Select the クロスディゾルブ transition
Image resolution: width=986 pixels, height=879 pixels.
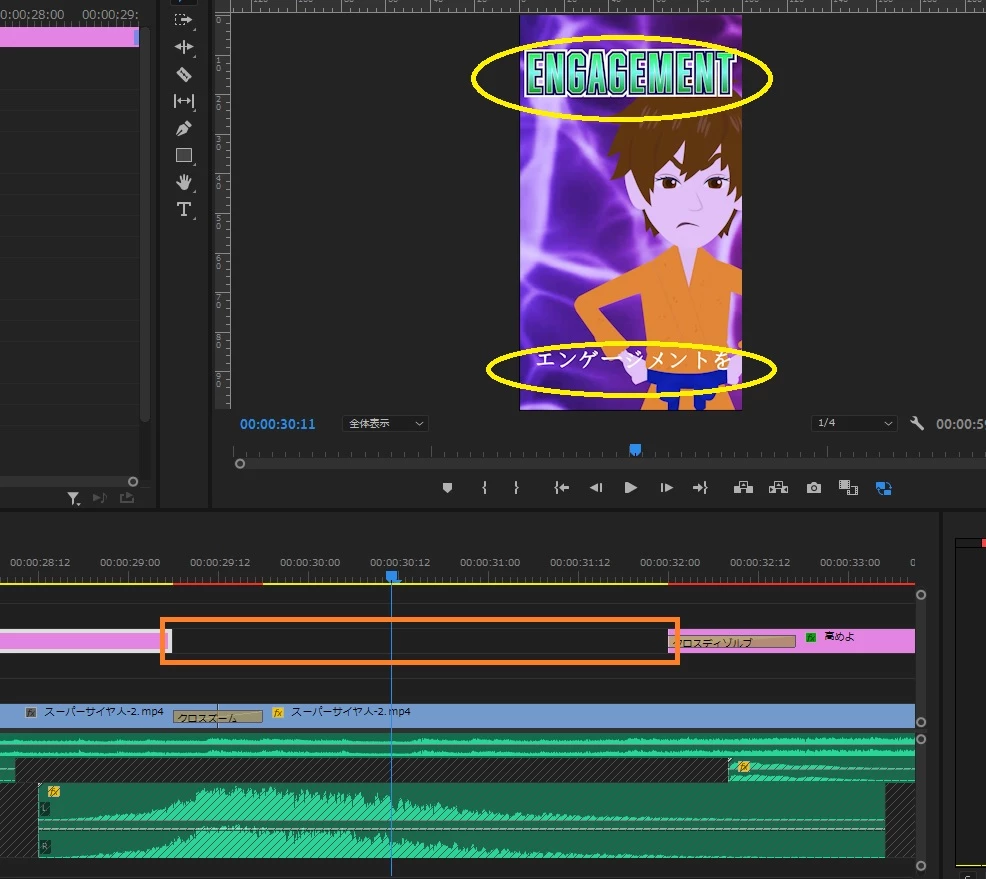[x=733, y=642]
